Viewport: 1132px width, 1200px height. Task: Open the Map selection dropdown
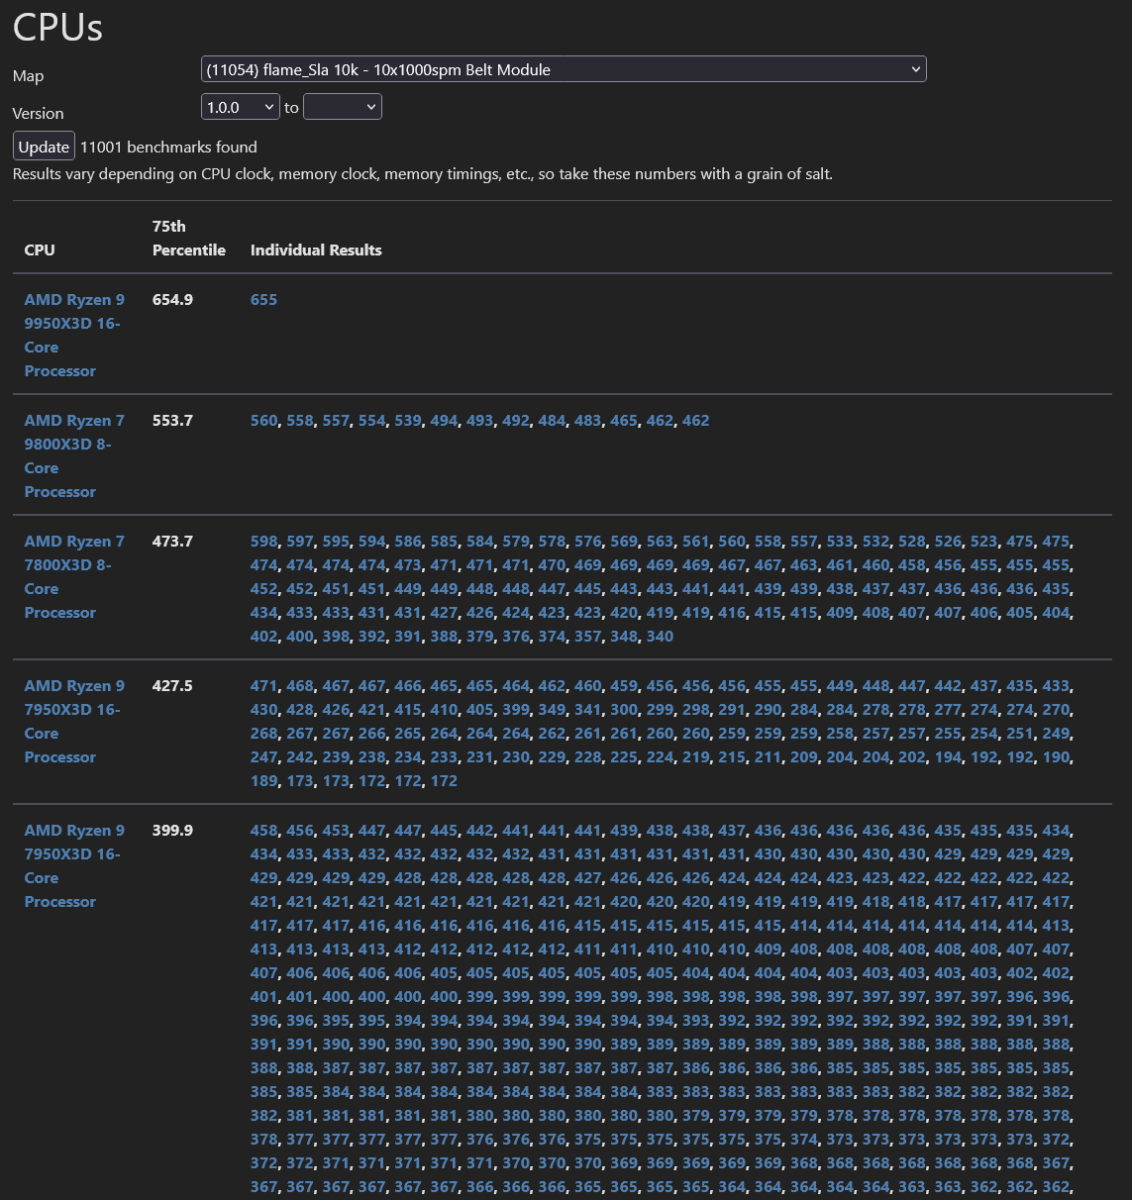tap(565, 69)
